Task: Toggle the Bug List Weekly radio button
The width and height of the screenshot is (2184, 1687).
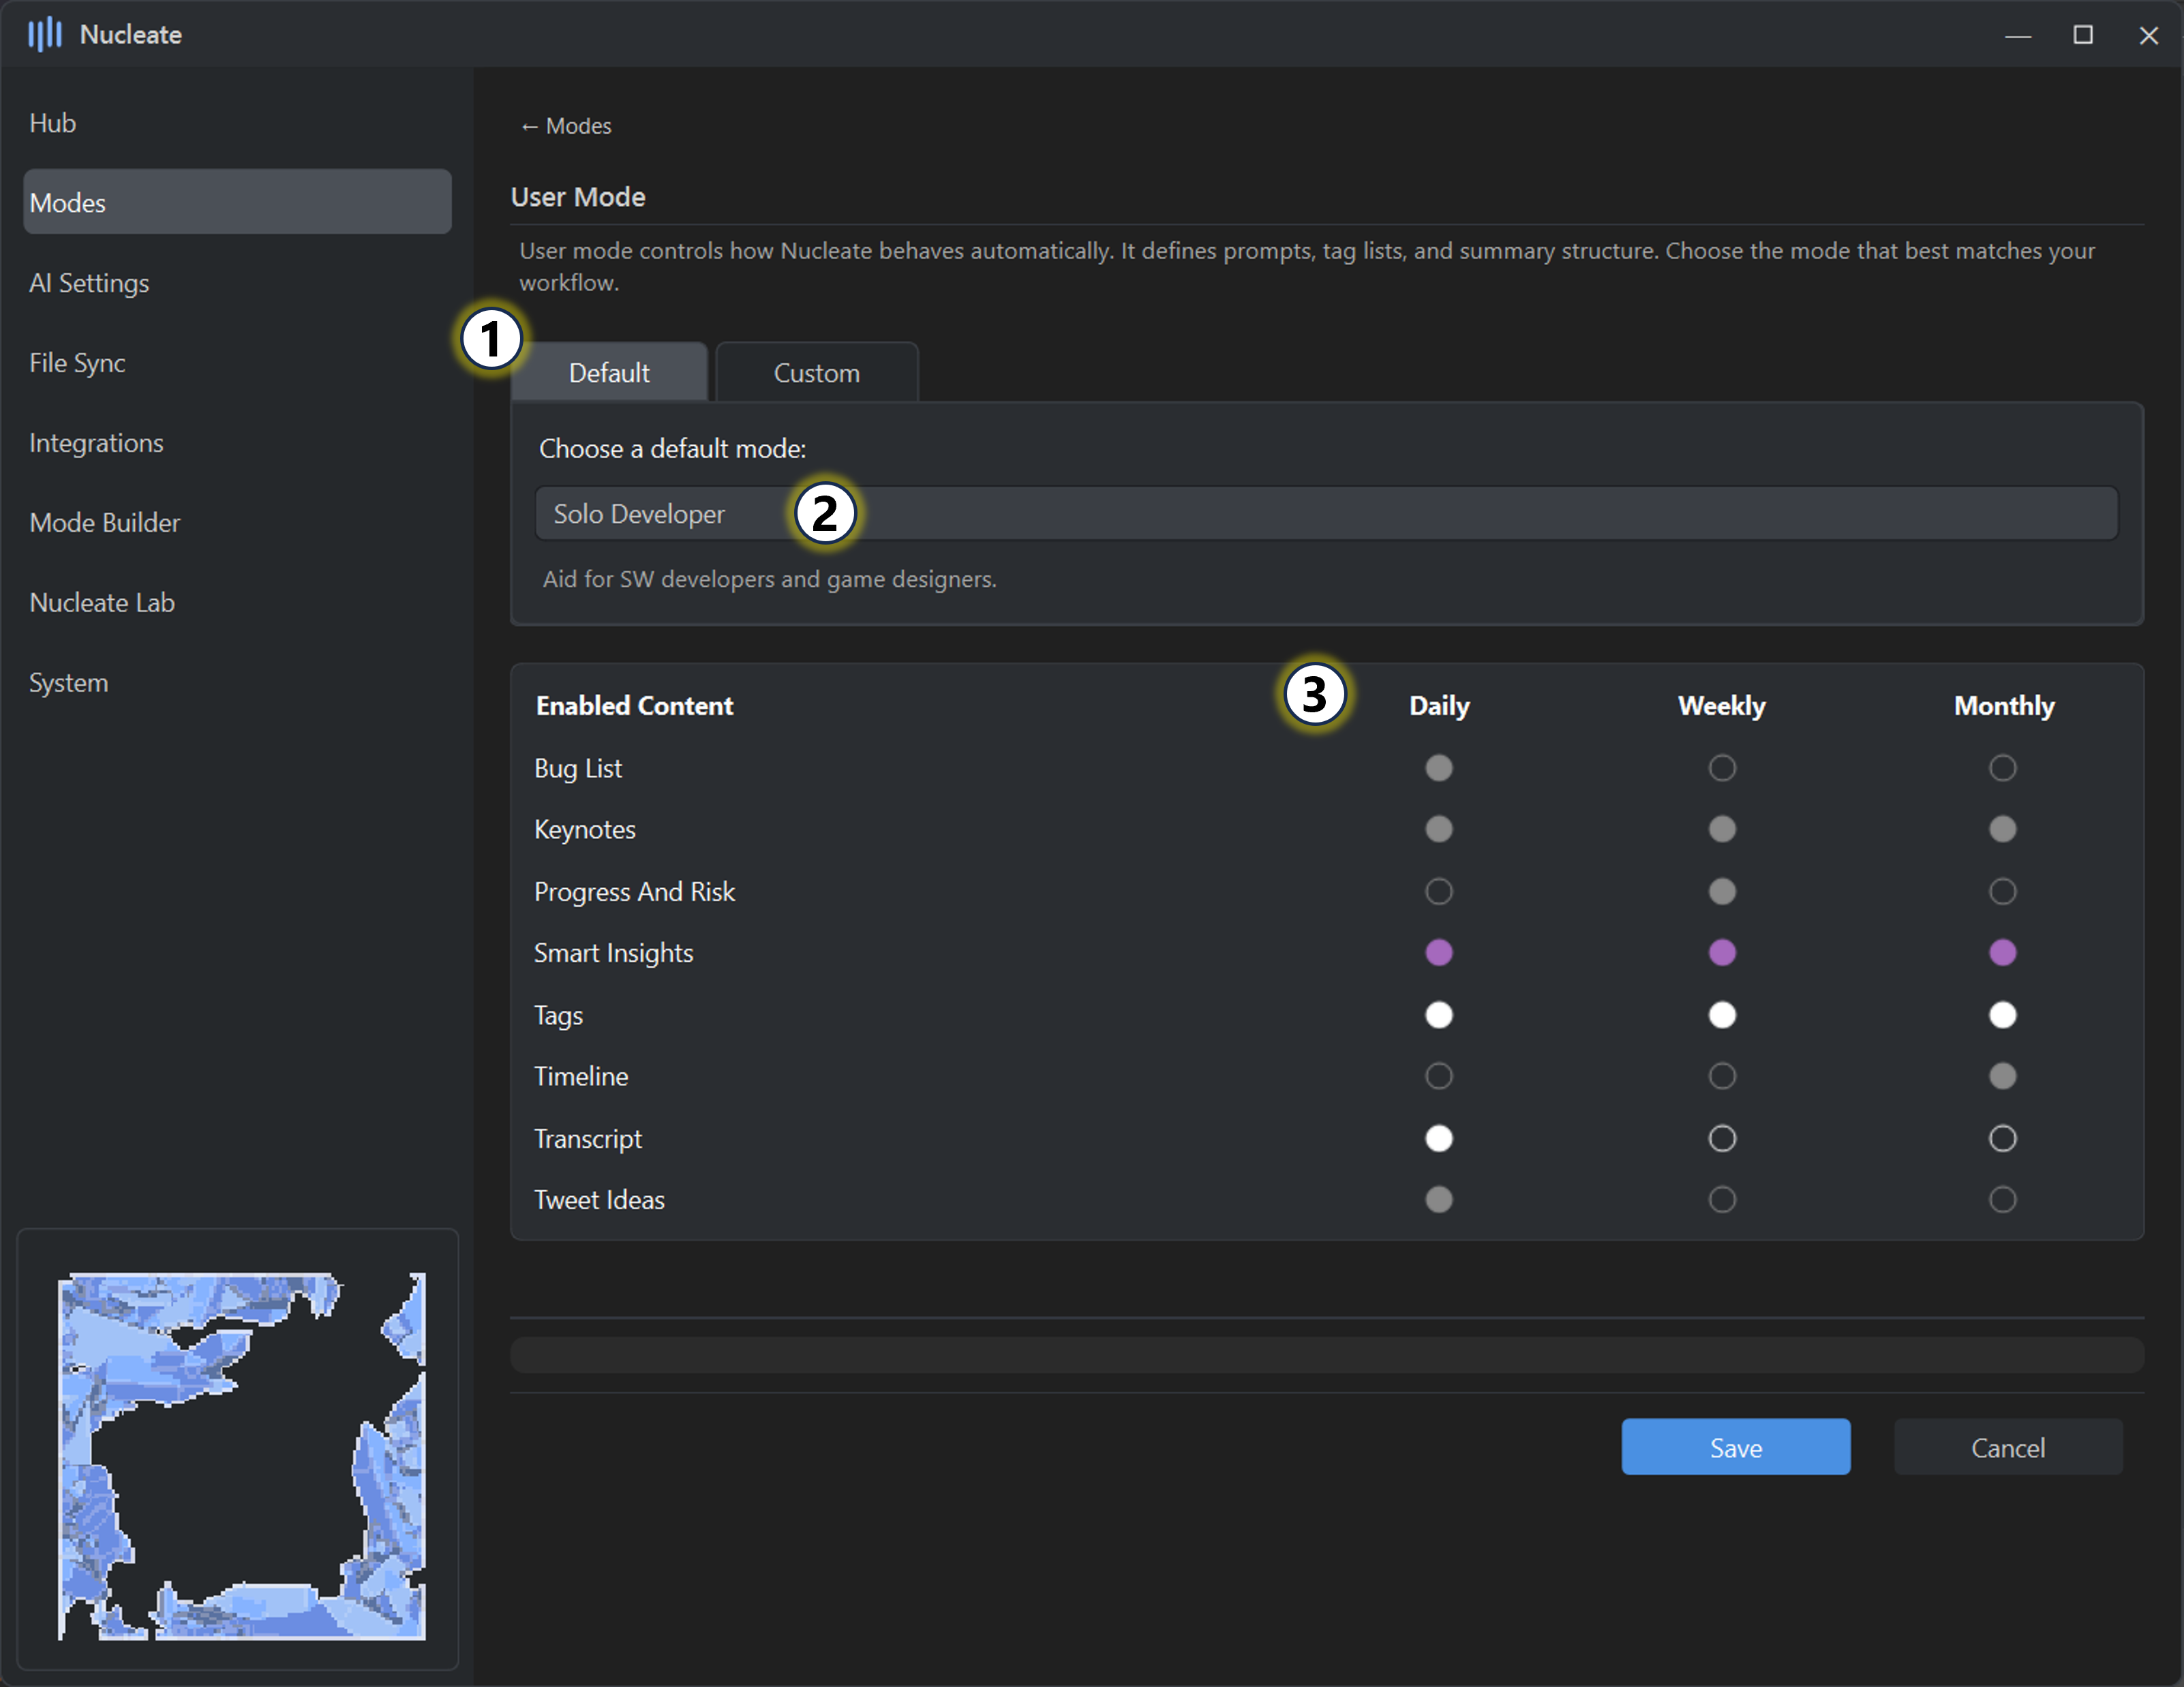Action: (1721, 768)
